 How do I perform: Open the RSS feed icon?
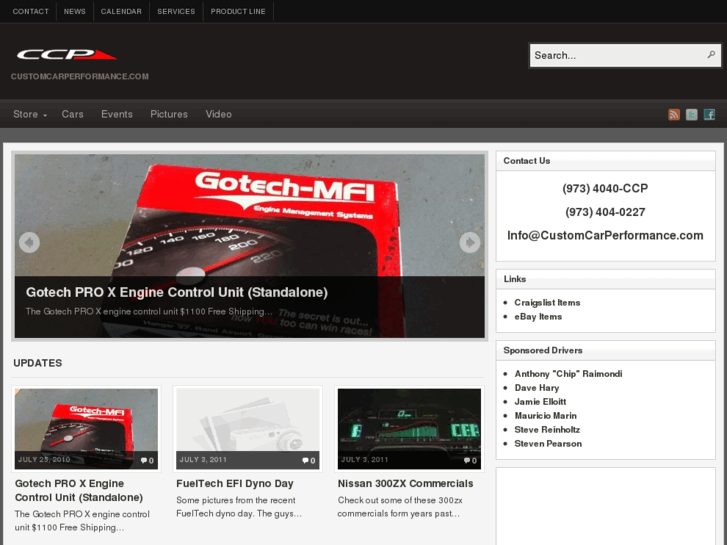[x=674, y=114]
